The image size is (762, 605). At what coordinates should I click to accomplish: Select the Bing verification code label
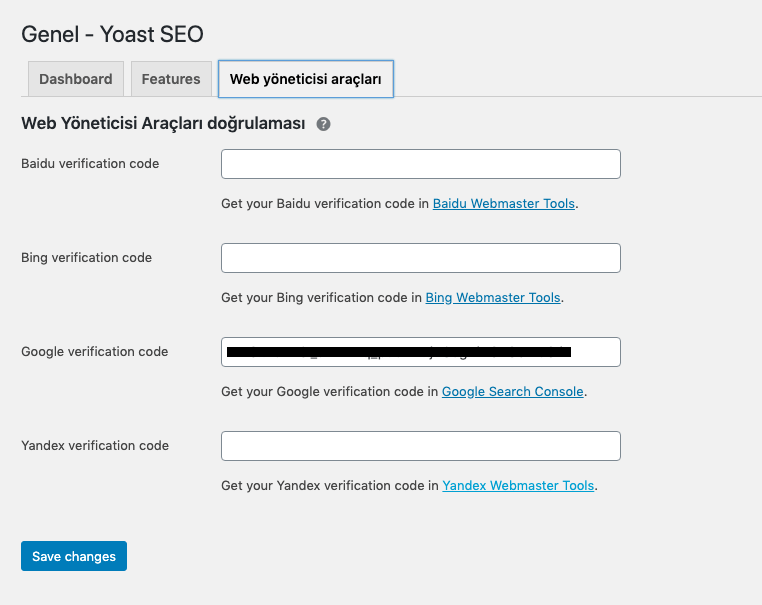coord(87,258)
